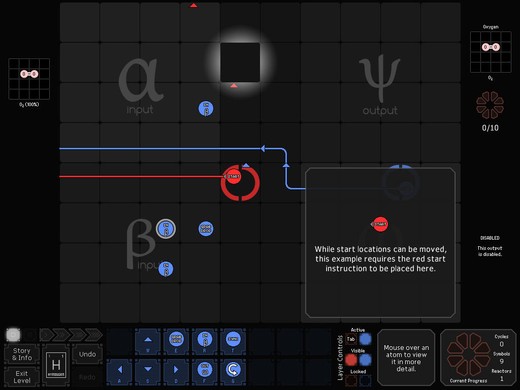Toggle the red layer lock
520x390 pixels.
pos(351,380)
